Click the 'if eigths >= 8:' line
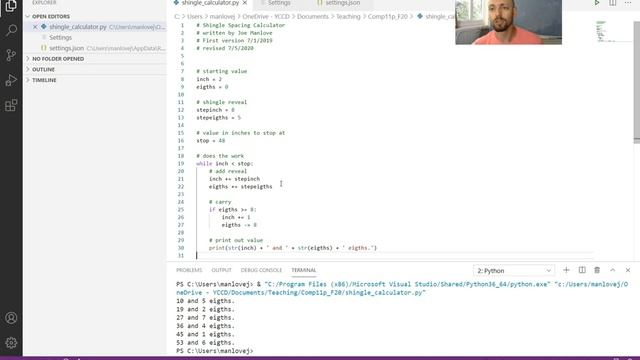 (233, 209)
